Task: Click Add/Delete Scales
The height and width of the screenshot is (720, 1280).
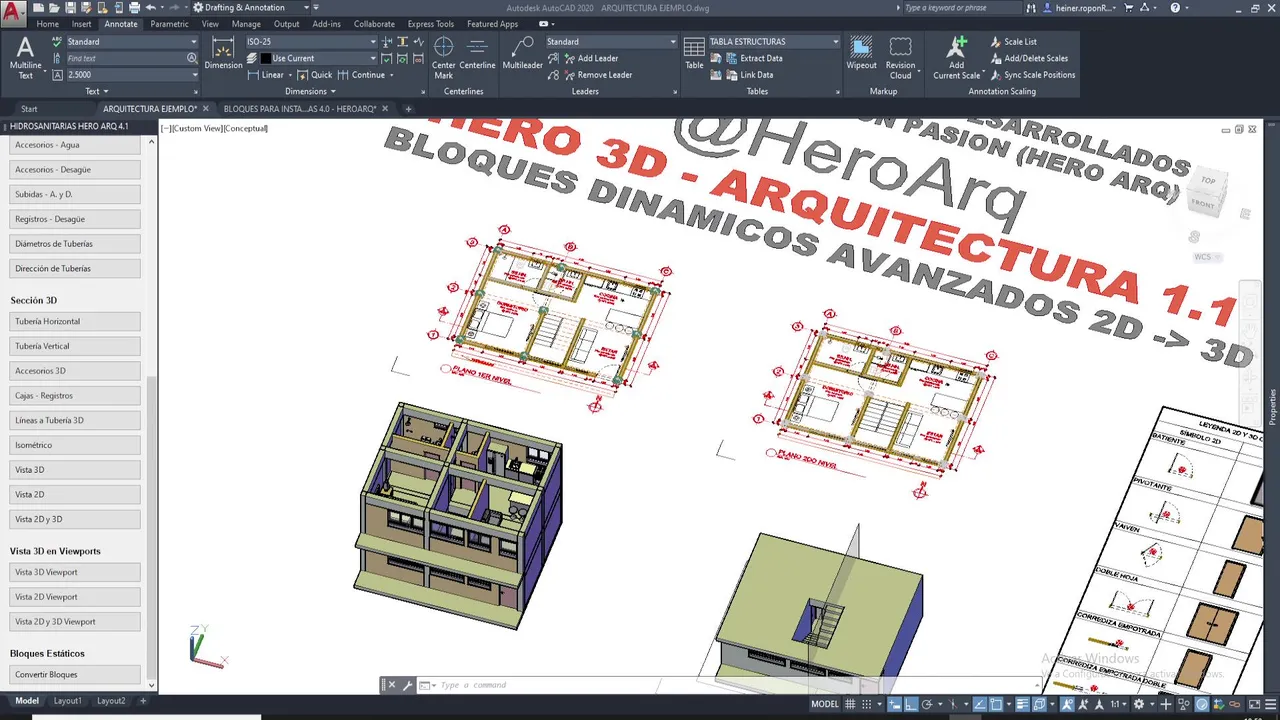Action: point(1028,58)
